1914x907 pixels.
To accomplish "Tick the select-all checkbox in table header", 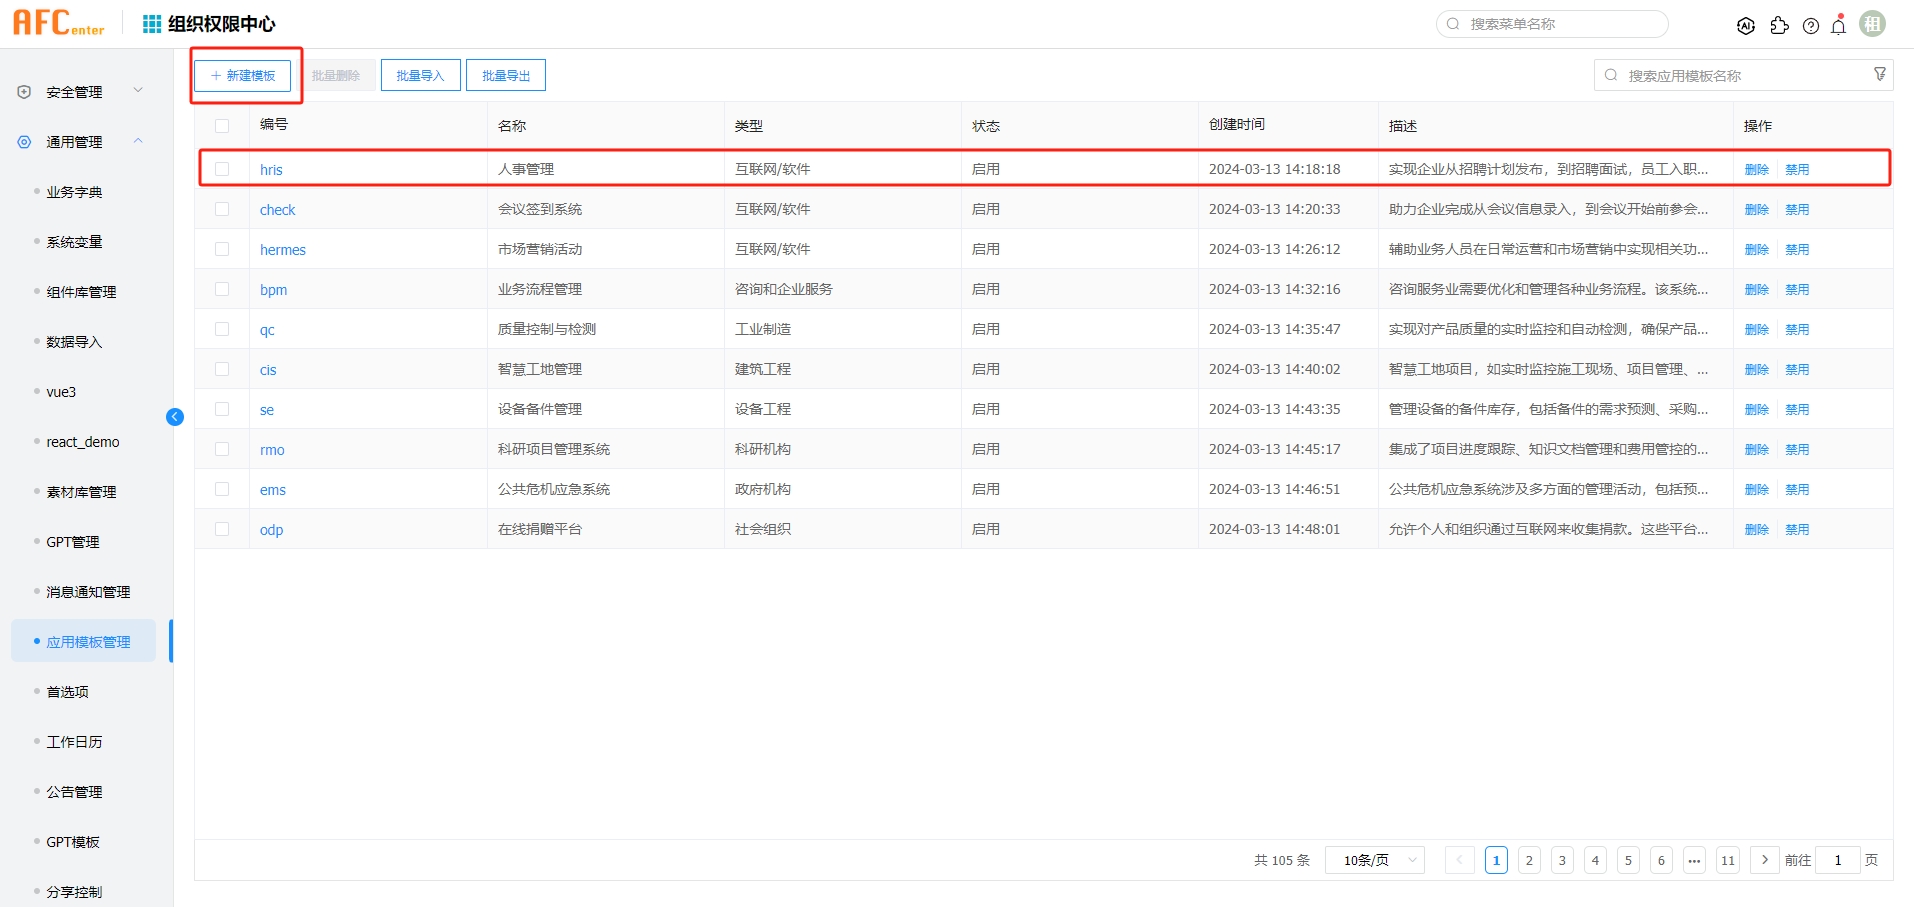I will 222,126.
